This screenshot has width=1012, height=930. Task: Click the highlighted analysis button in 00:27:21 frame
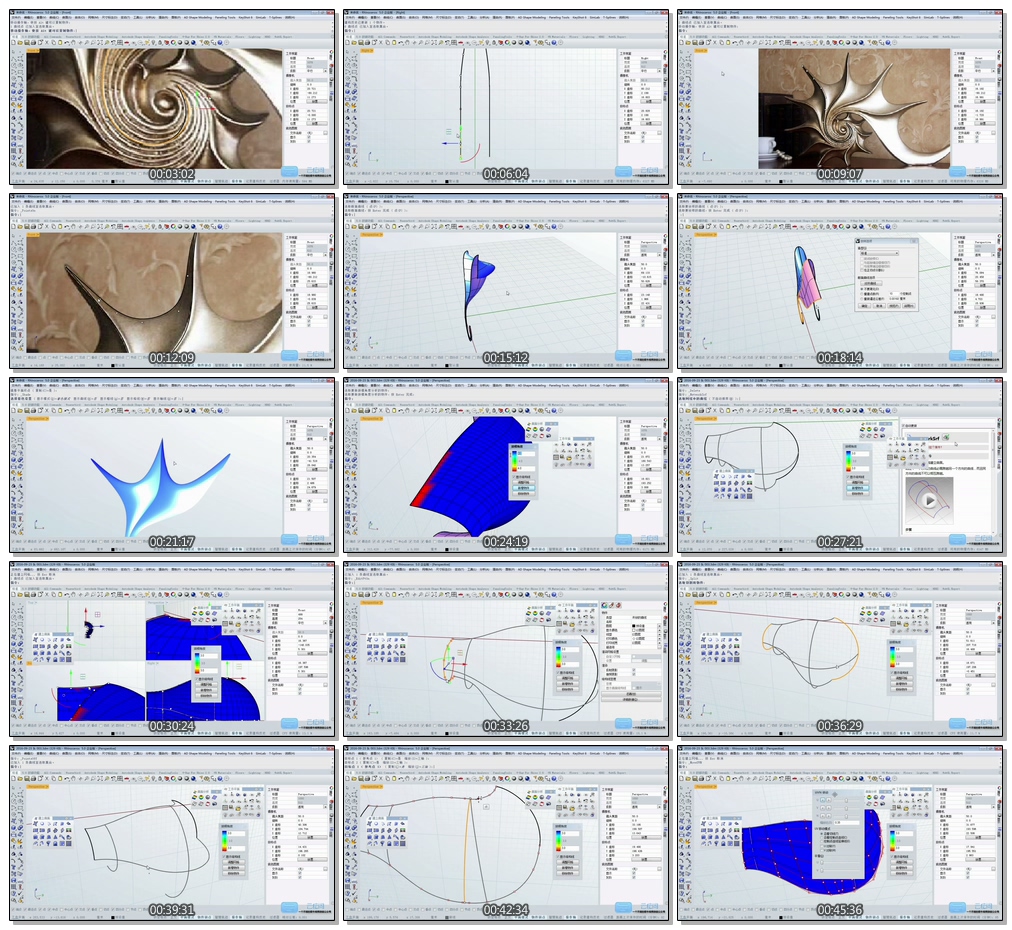coord(858,488)
